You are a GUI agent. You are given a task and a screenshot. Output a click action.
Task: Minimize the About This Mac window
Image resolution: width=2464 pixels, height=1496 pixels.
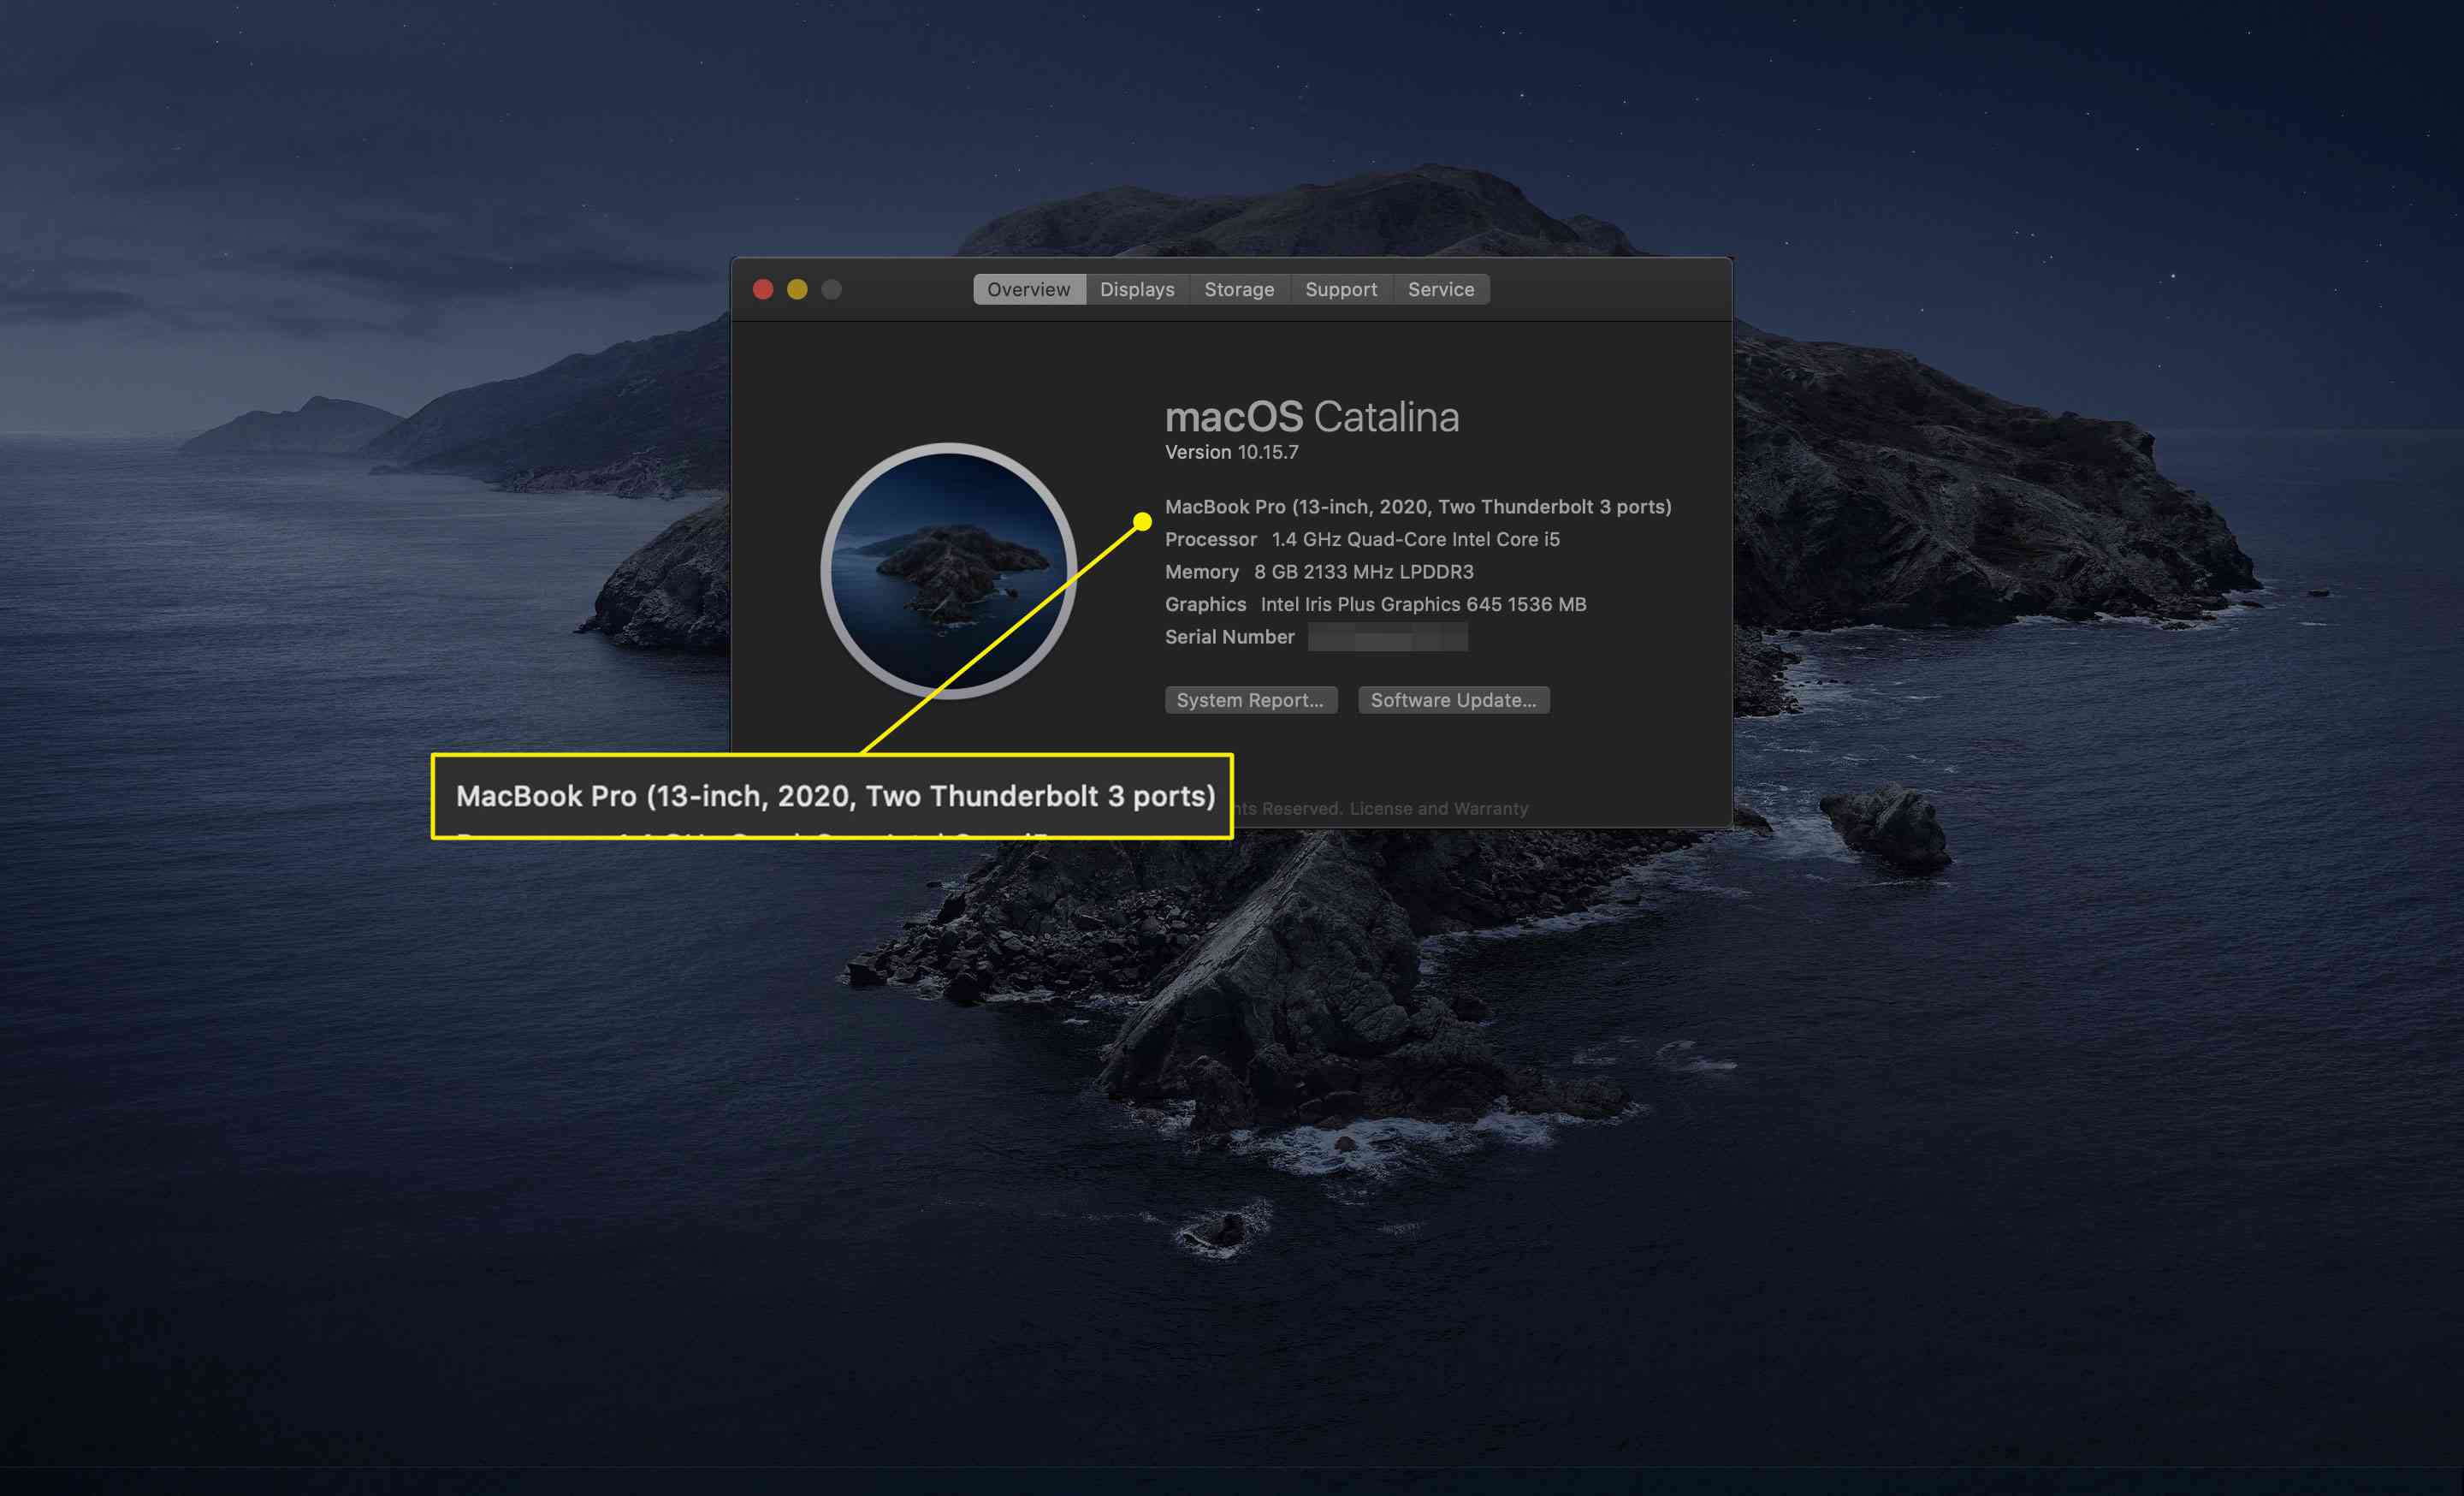[797, 289]
